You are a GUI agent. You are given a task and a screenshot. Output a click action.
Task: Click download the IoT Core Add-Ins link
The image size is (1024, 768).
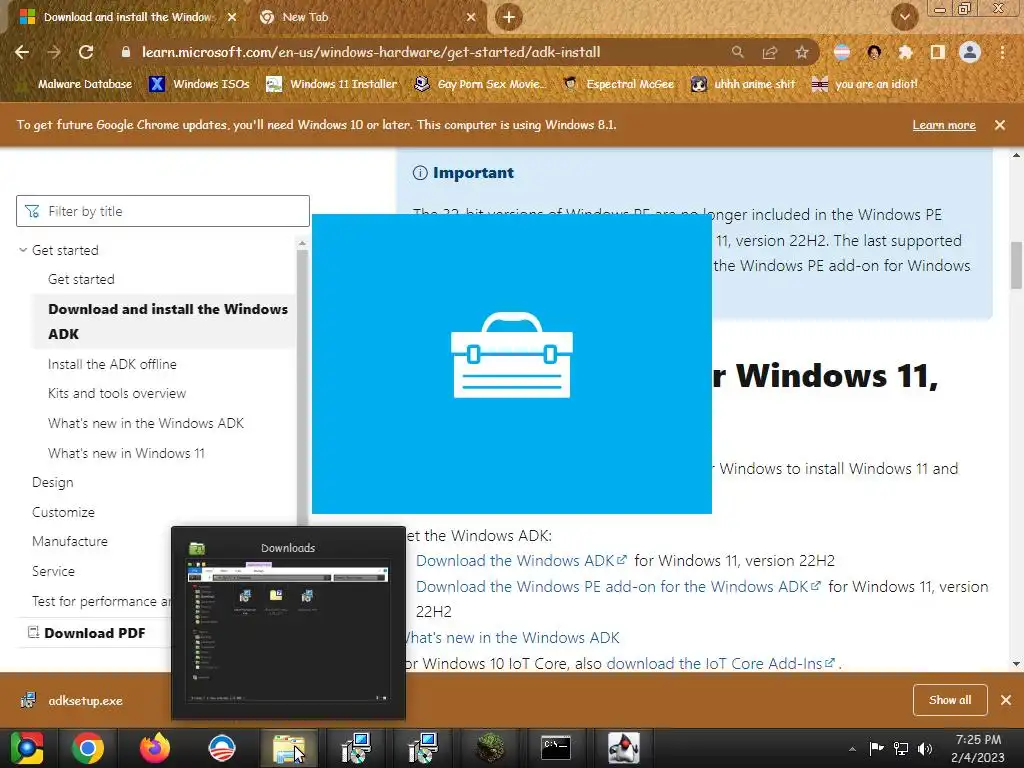(x=720, y=664)
